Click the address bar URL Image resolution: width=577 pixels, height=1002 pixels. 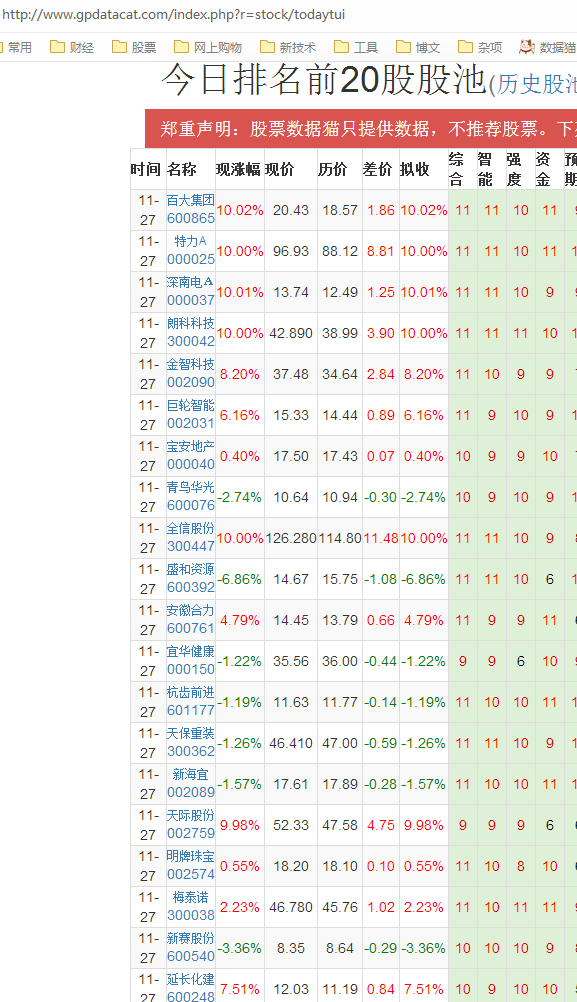(x=173, y=15)
